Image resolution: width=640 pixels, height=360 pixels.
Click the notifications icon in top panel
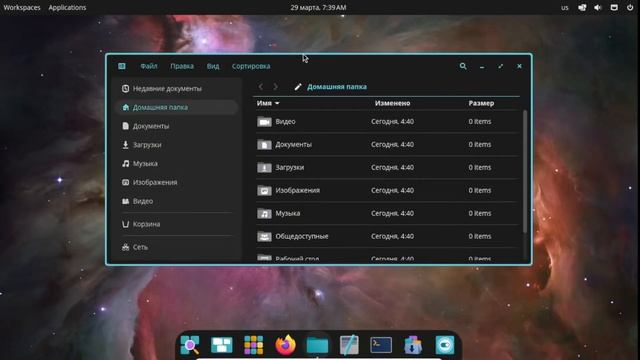tap(614, 7)
